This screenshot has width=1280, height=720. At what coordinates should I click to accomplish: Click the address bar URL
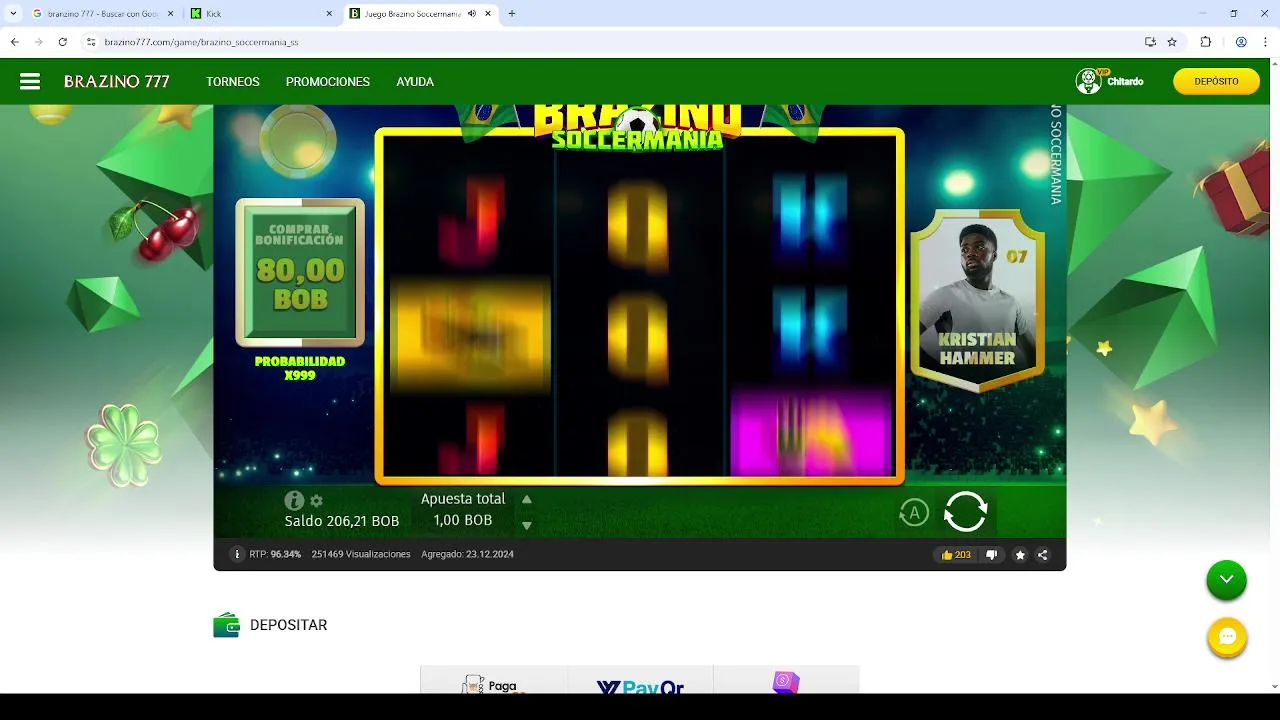pyautogui.click(x=201, y=42)
